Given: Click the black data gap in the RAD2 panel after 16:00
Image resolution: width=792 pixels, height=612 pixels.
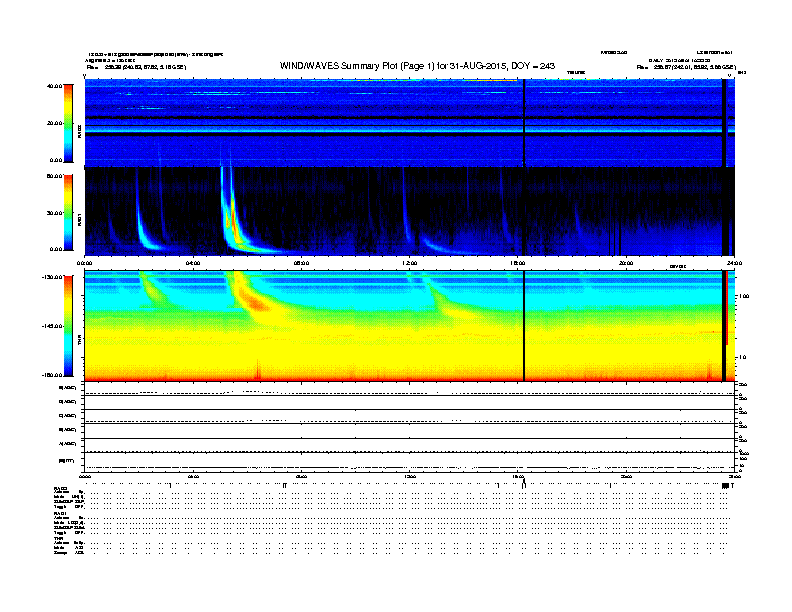Looking at the screenshot, I should (x=524, y=123).
